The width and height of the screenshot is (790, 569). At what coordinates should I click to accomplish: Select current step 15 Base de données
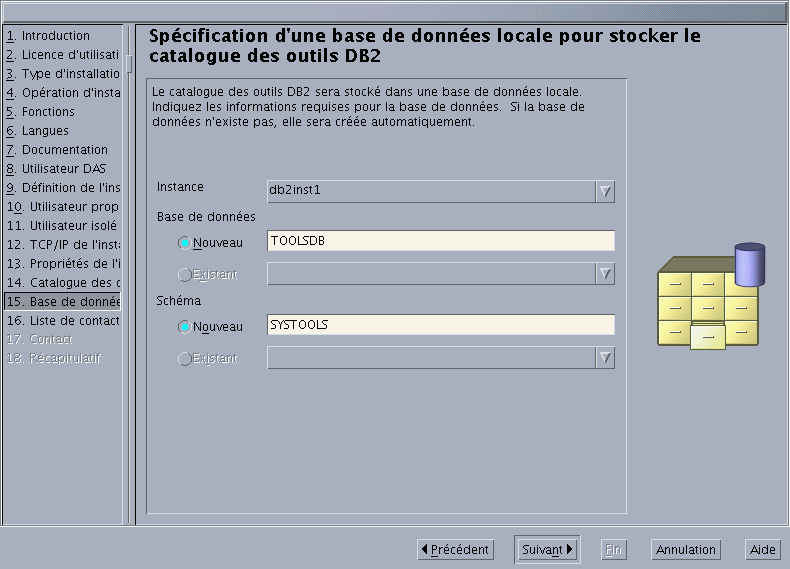pyautogui.click(x=62, y=301)
